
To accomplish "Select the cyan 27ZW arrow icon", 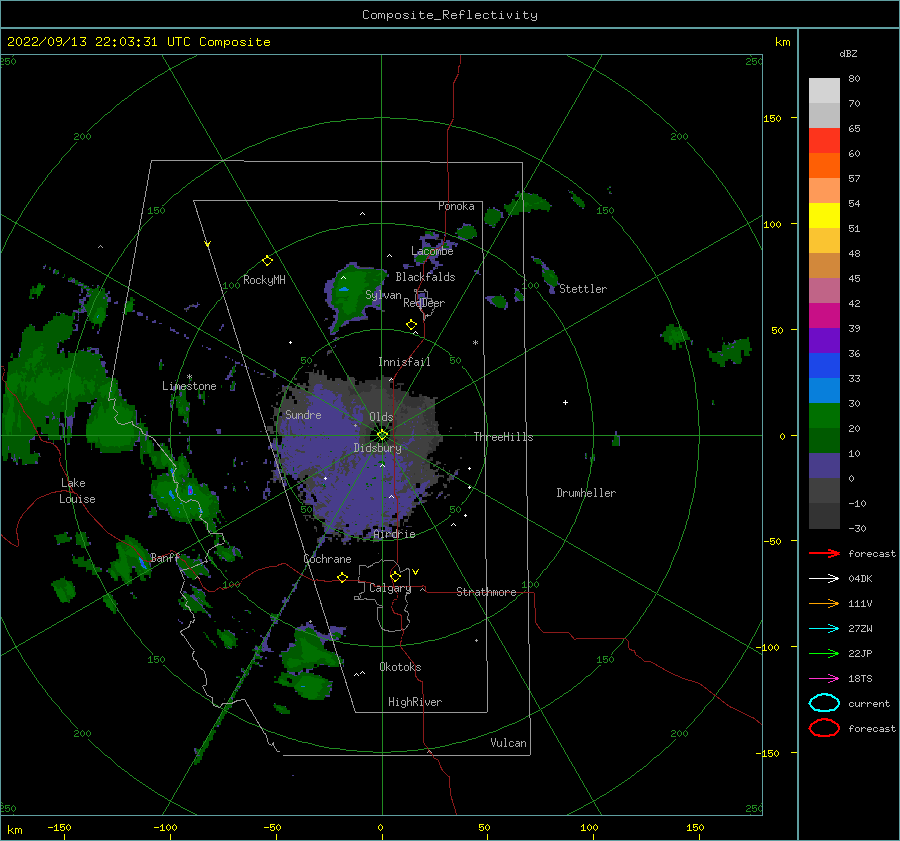I will coord(824,629).
